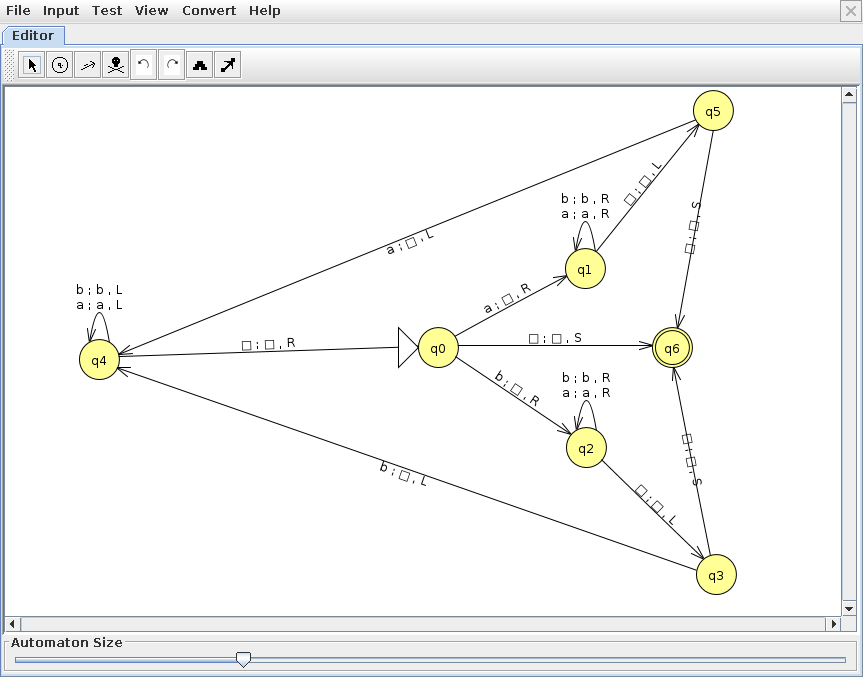Screen dimensions: 863x677
Task: Click the horizontal scrollbar left arrow
Action: (x=13, y=624)
